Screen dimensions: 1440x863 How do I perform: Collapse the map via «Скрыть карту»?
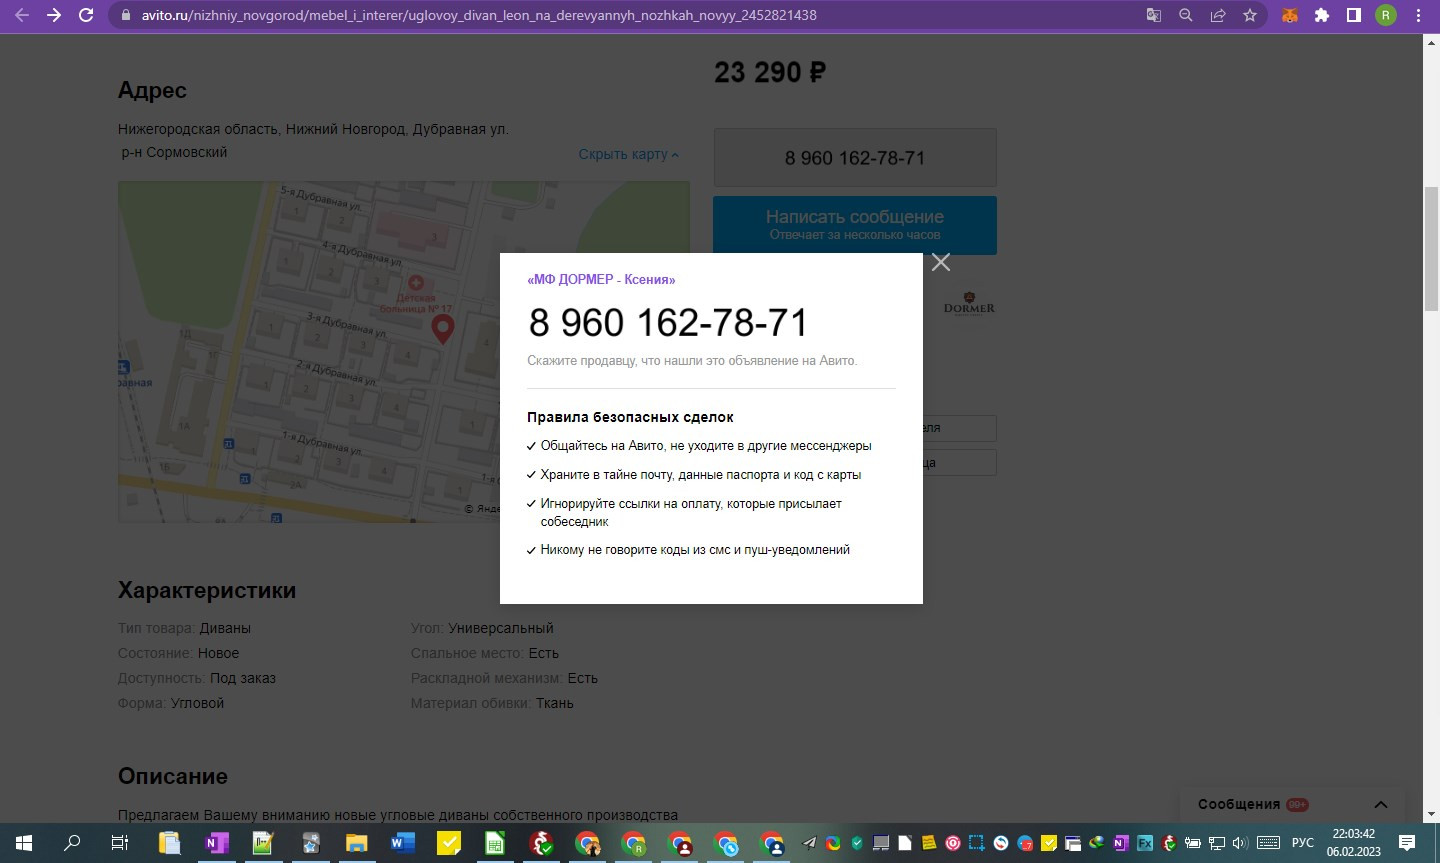click(x=629, y=154)
